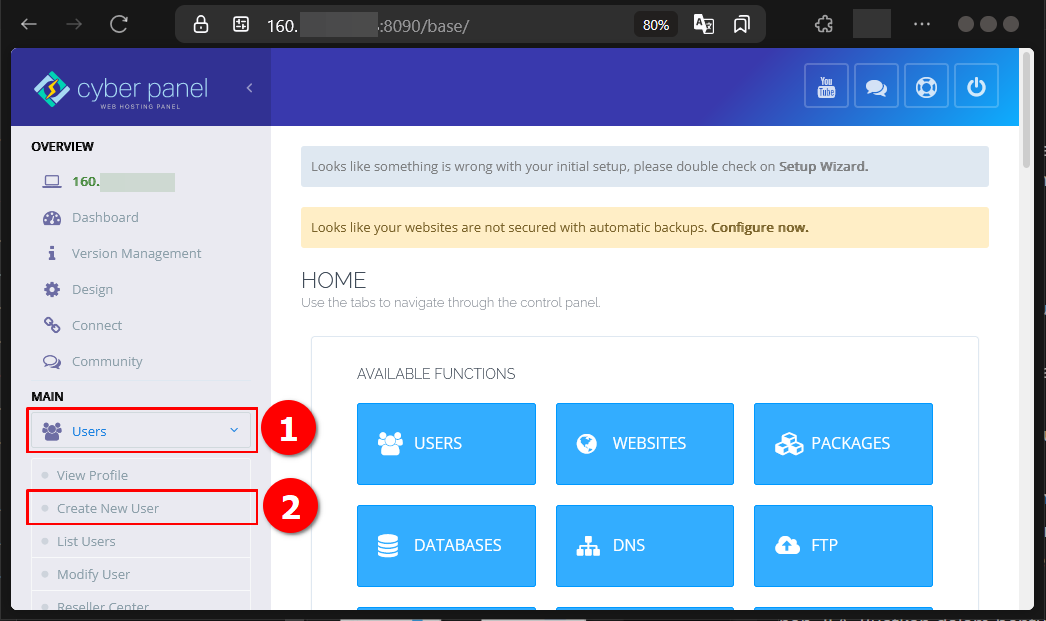Viewport: 1046px width, 621px height.
Task: Open the USERS function tile
Action: [446, 444]
